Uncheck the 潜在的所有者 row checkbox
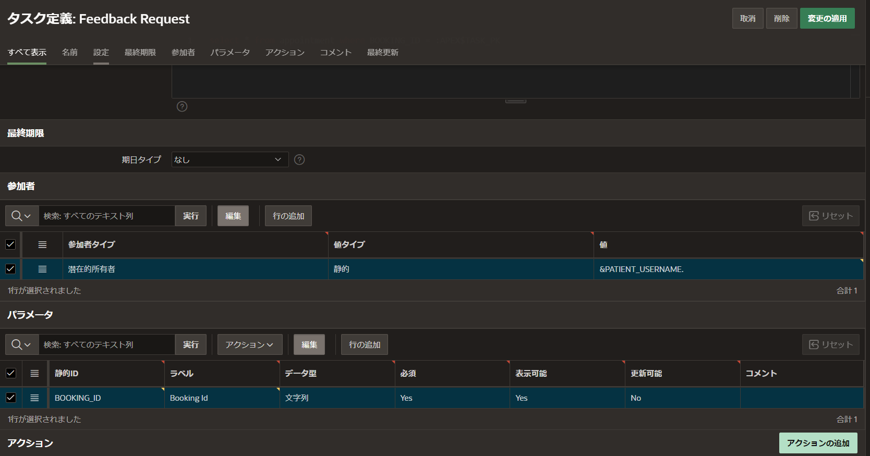Viewport: 870px width, 456px height. pos(11,269)
